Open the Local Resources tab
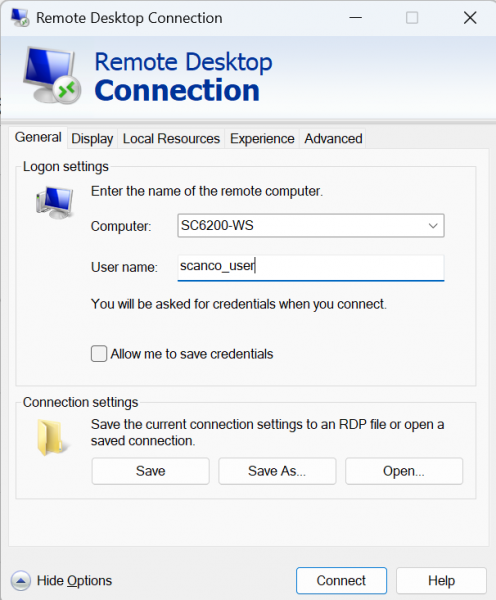This screenshot has width=496, height=600. [171, 139]
